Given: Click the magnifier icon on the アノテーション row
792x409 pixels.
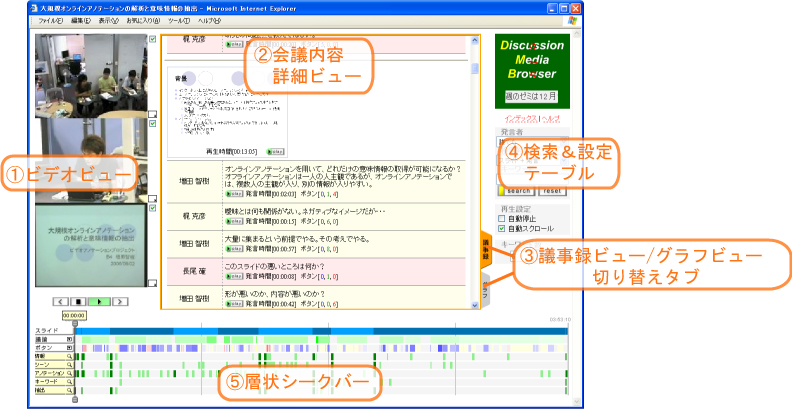Looking at the screenshot, I should point(70,373).
